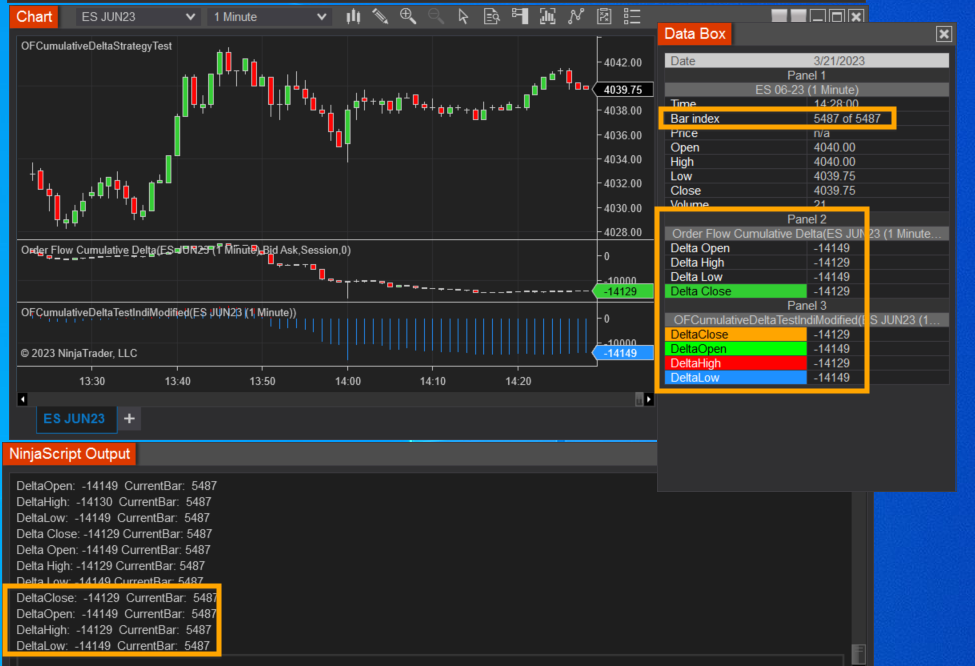Click the Delta Low -14149 row in Panel 2
The width and height of the screenshot is (975, 666).
(807, 277)
